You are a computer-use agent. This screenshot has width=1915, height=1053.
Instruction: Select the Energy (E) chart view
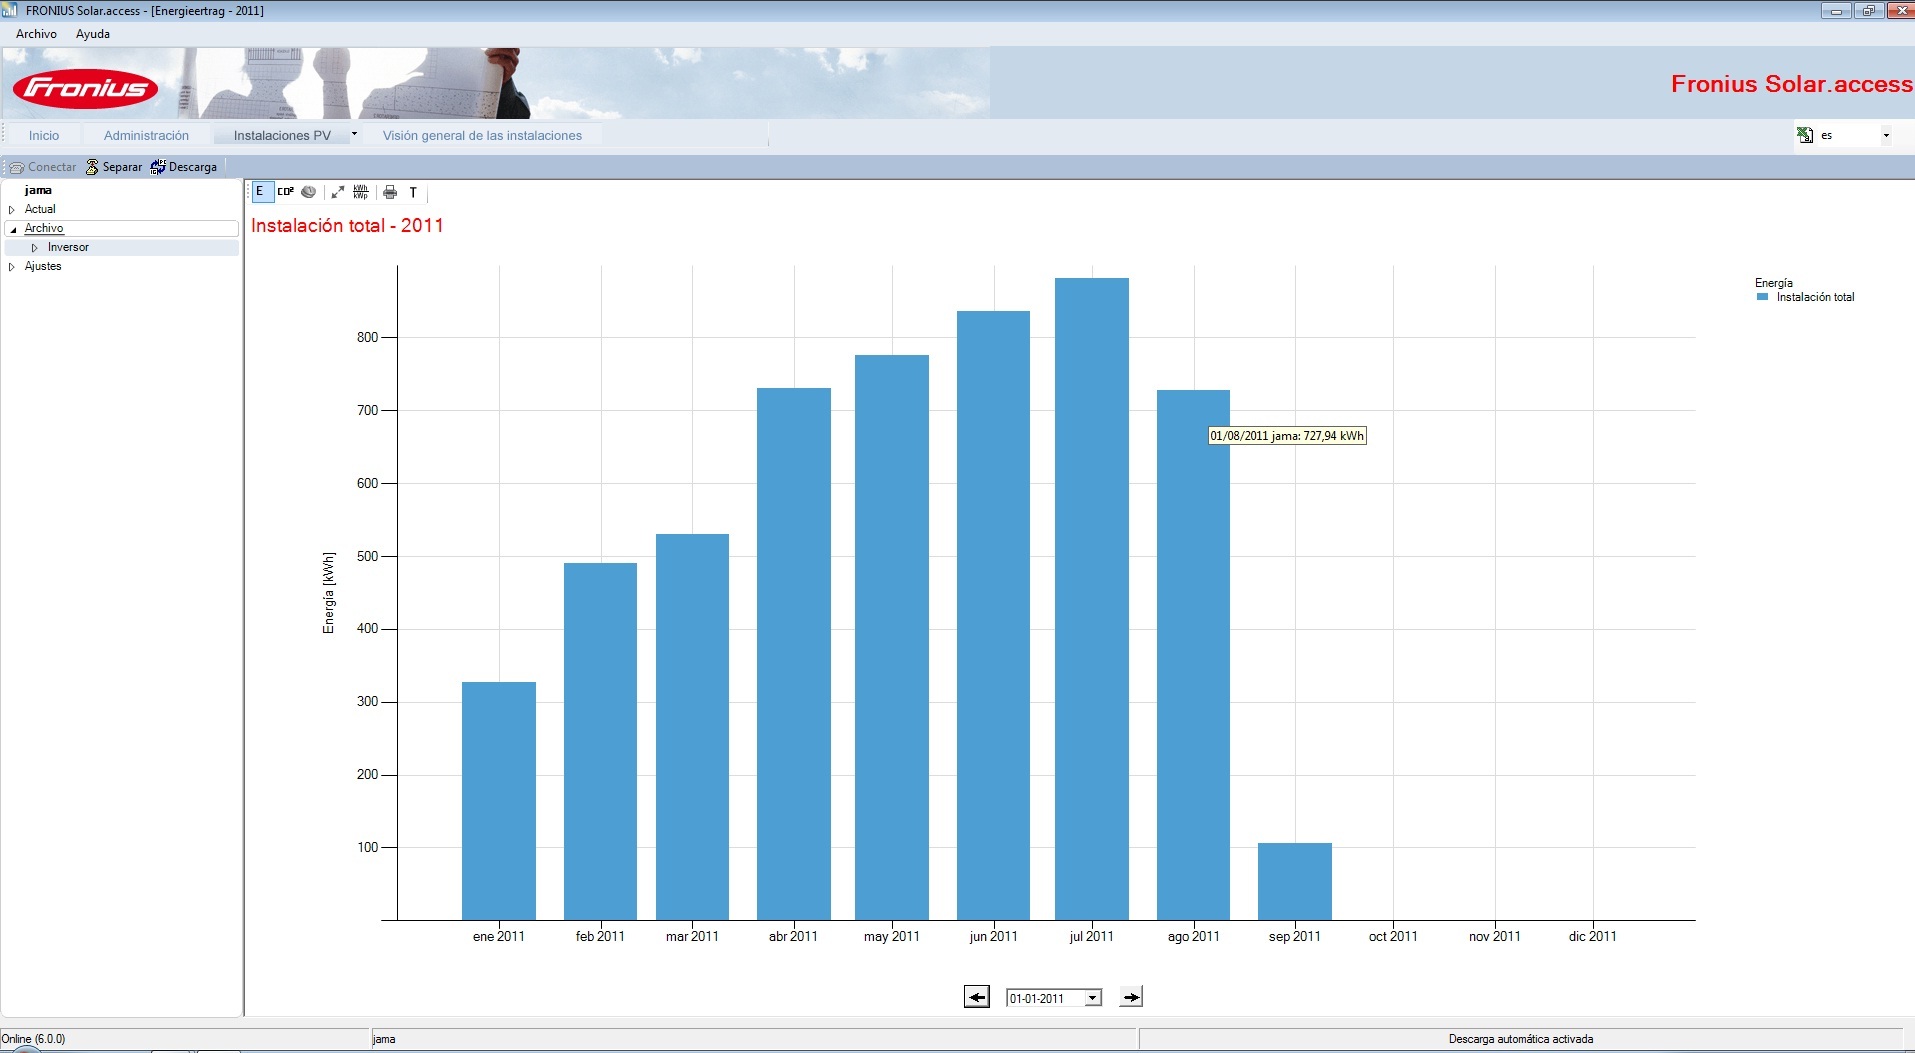point(260,192)
